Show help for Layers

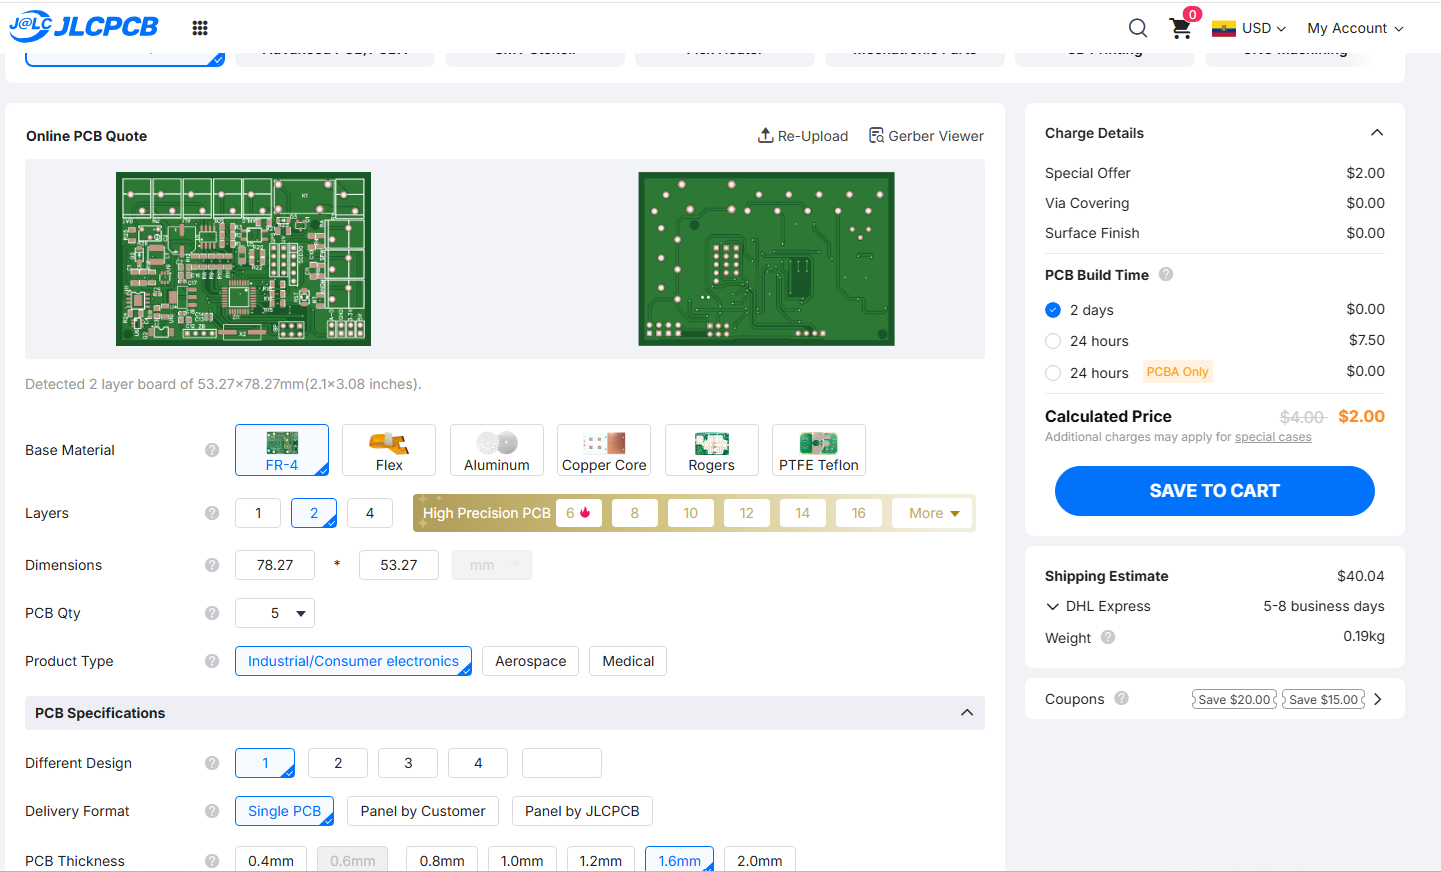coord(212,513)
